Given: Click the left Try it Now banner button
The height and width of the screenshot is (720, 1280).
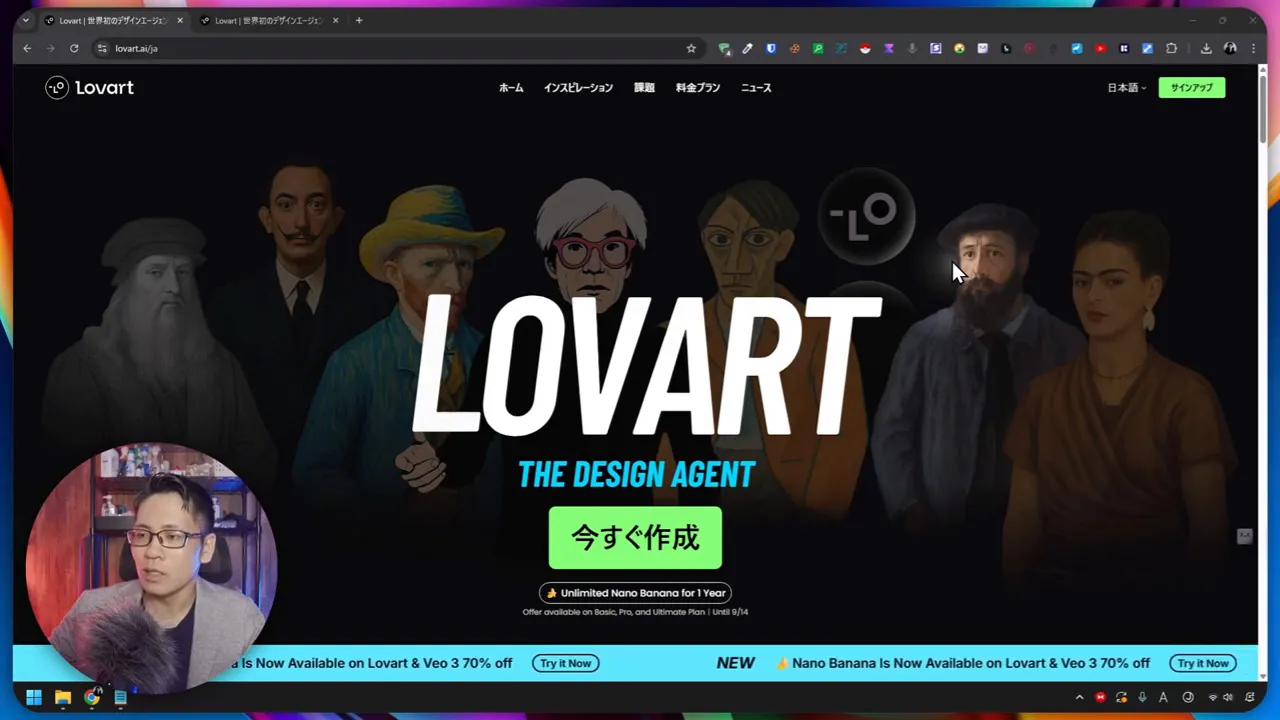Looking at the screenshot, I should [566, 663].
